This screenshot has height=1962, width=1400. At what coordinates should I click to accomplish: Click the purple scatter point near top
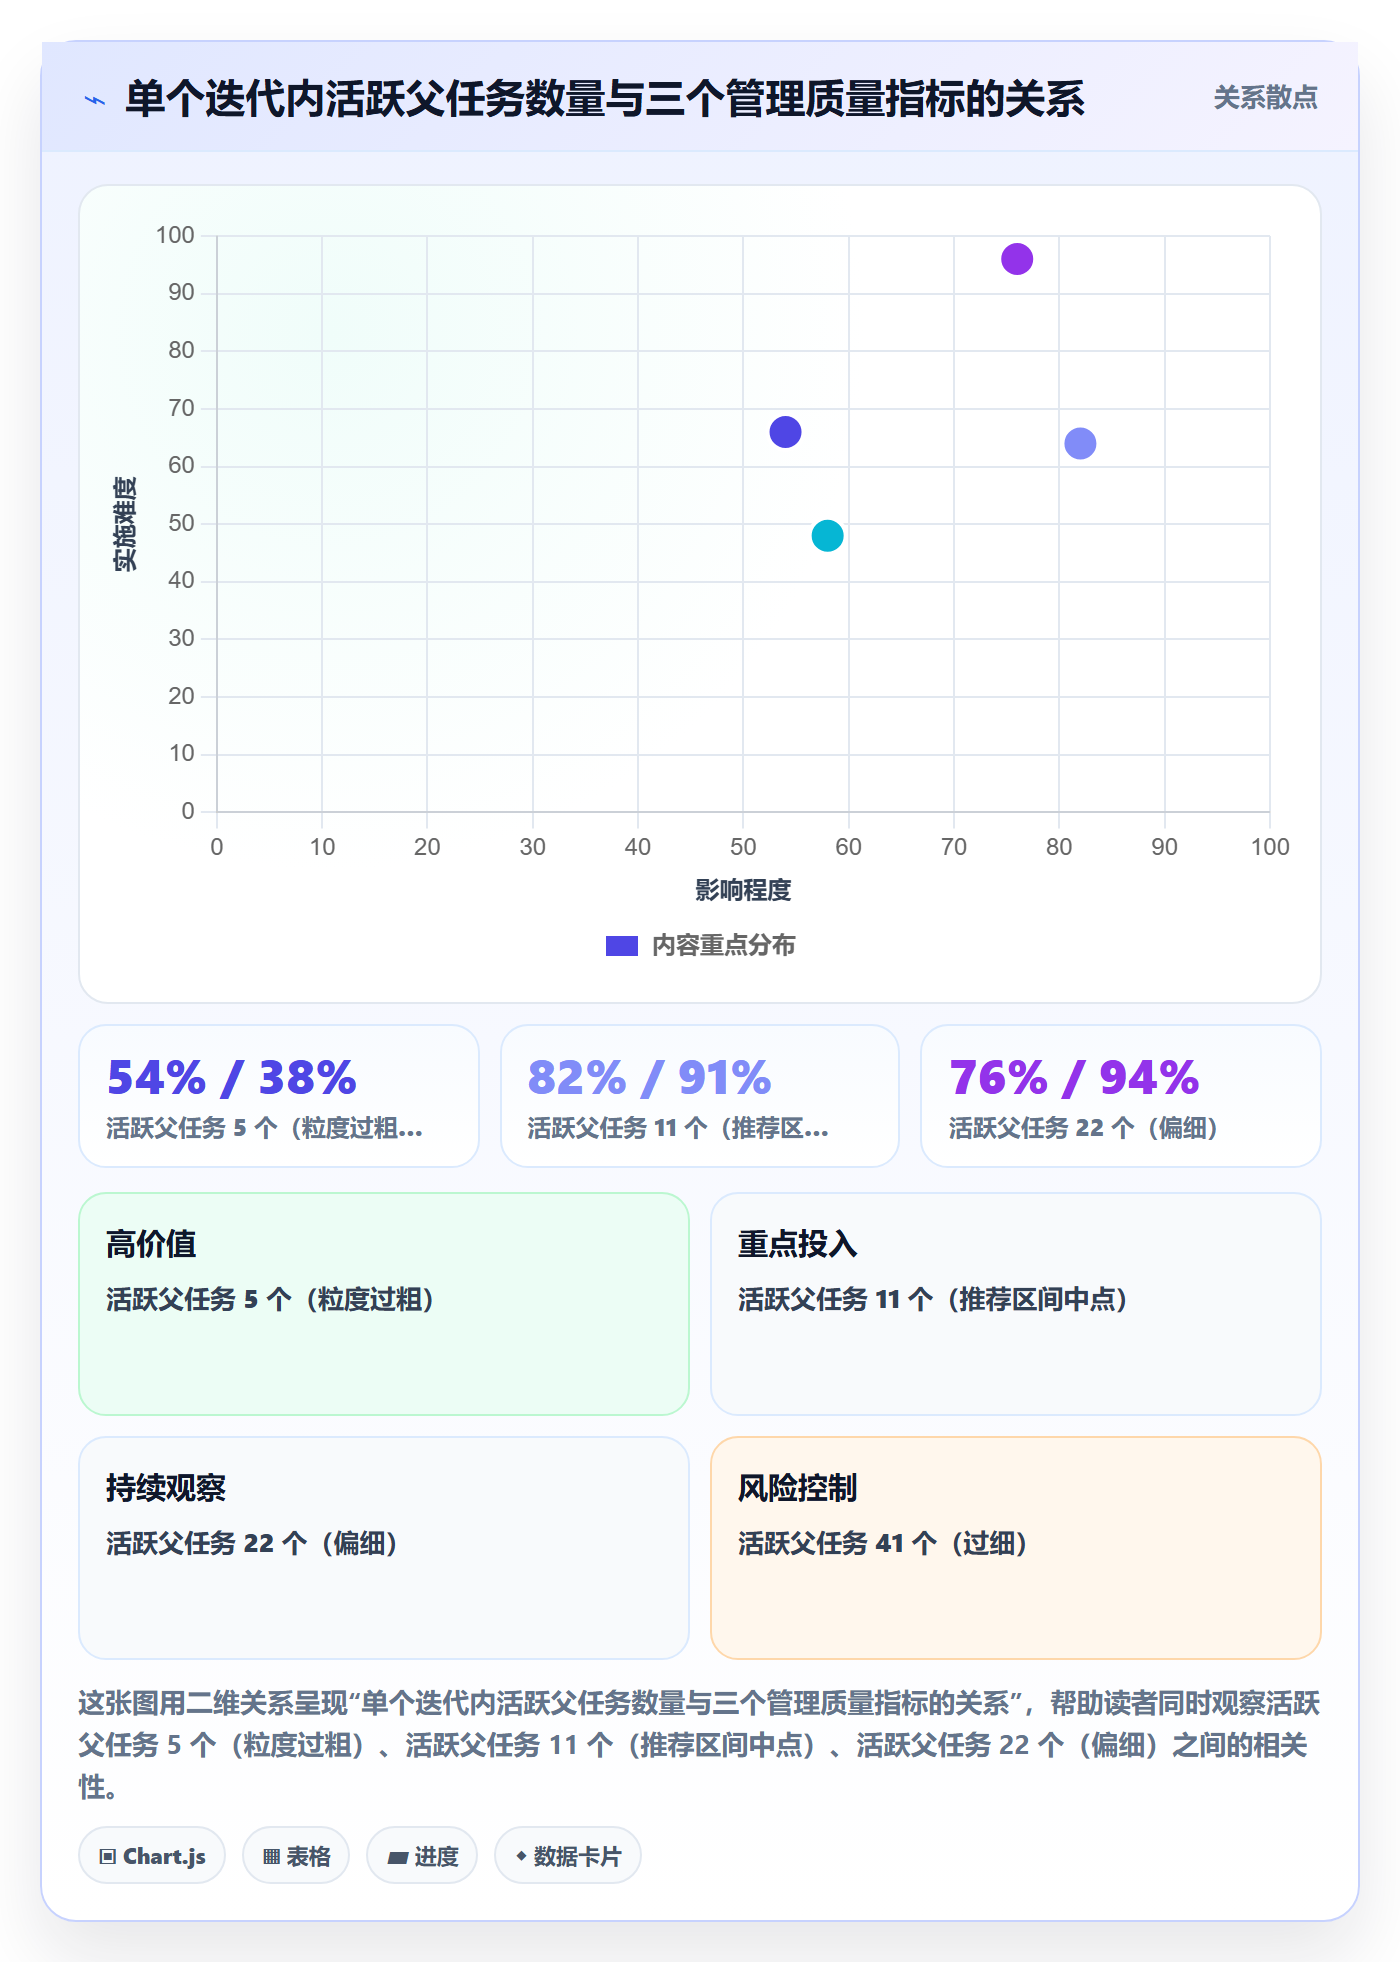click(x=1017, y=259)
